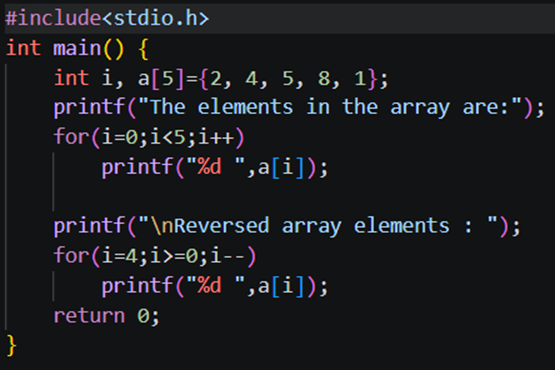Click the opening brace after main()
The image size is (555, 370).
(x=143, y=49)
